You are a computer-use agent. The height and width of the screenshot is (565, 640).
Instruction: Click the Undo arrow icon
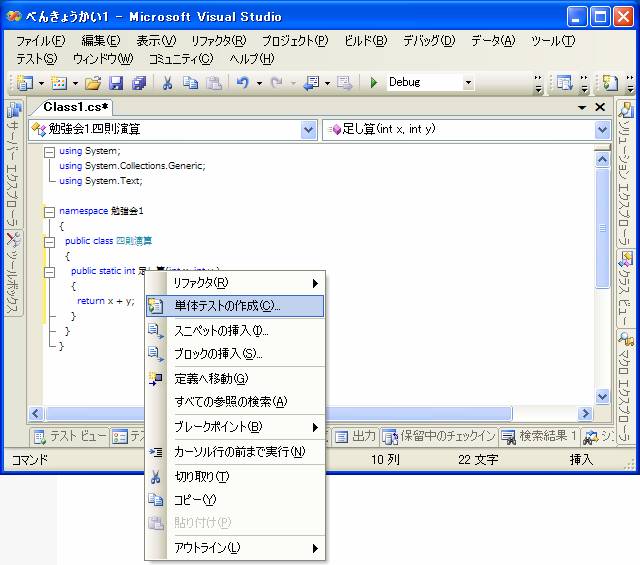[242, 83]
